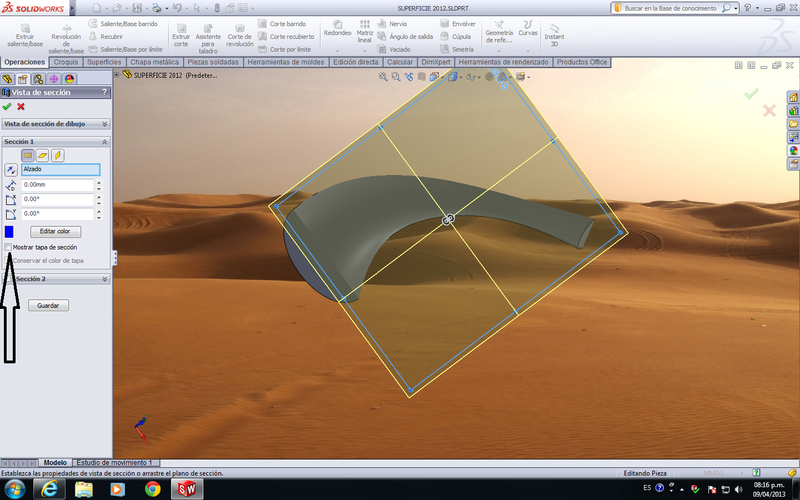Open the DimXpertManager crosshair tab icon
Image resolution: width=800 pixels, height=500 pixels.
point(54,79)
